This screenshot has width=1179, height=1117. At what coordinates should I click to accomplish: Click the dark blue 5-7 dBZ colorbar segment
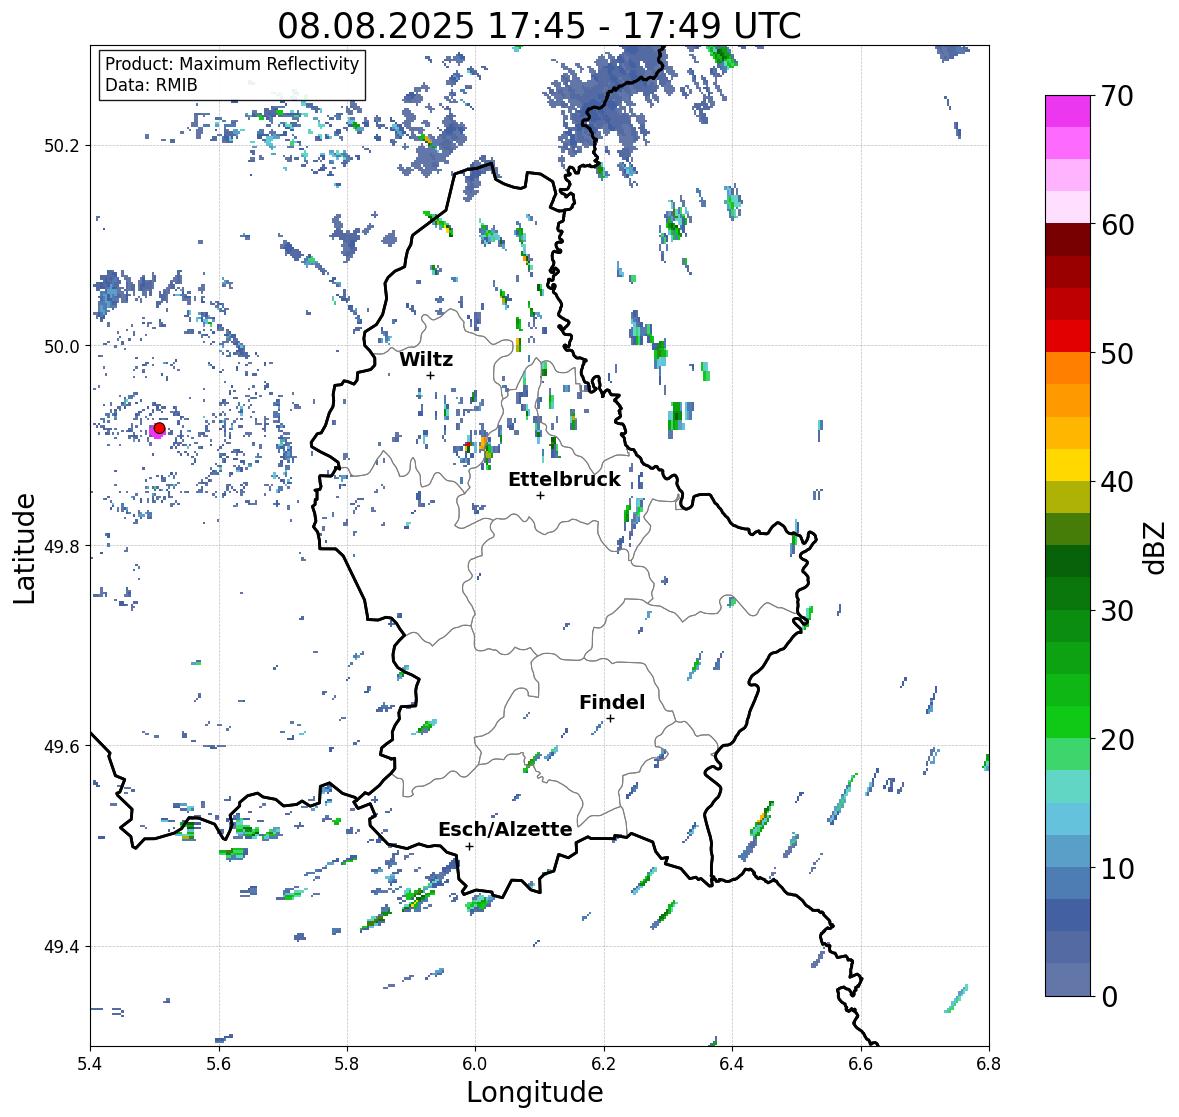tap(1068, 915)
